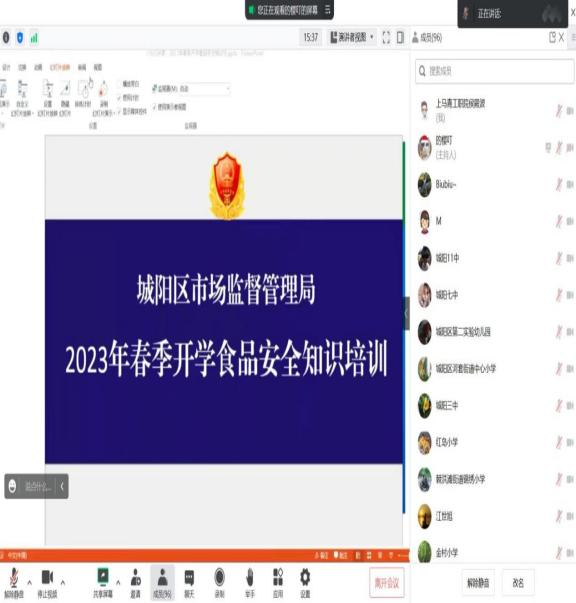Click the microphone icon for 城阳七中

pos(559,295)
